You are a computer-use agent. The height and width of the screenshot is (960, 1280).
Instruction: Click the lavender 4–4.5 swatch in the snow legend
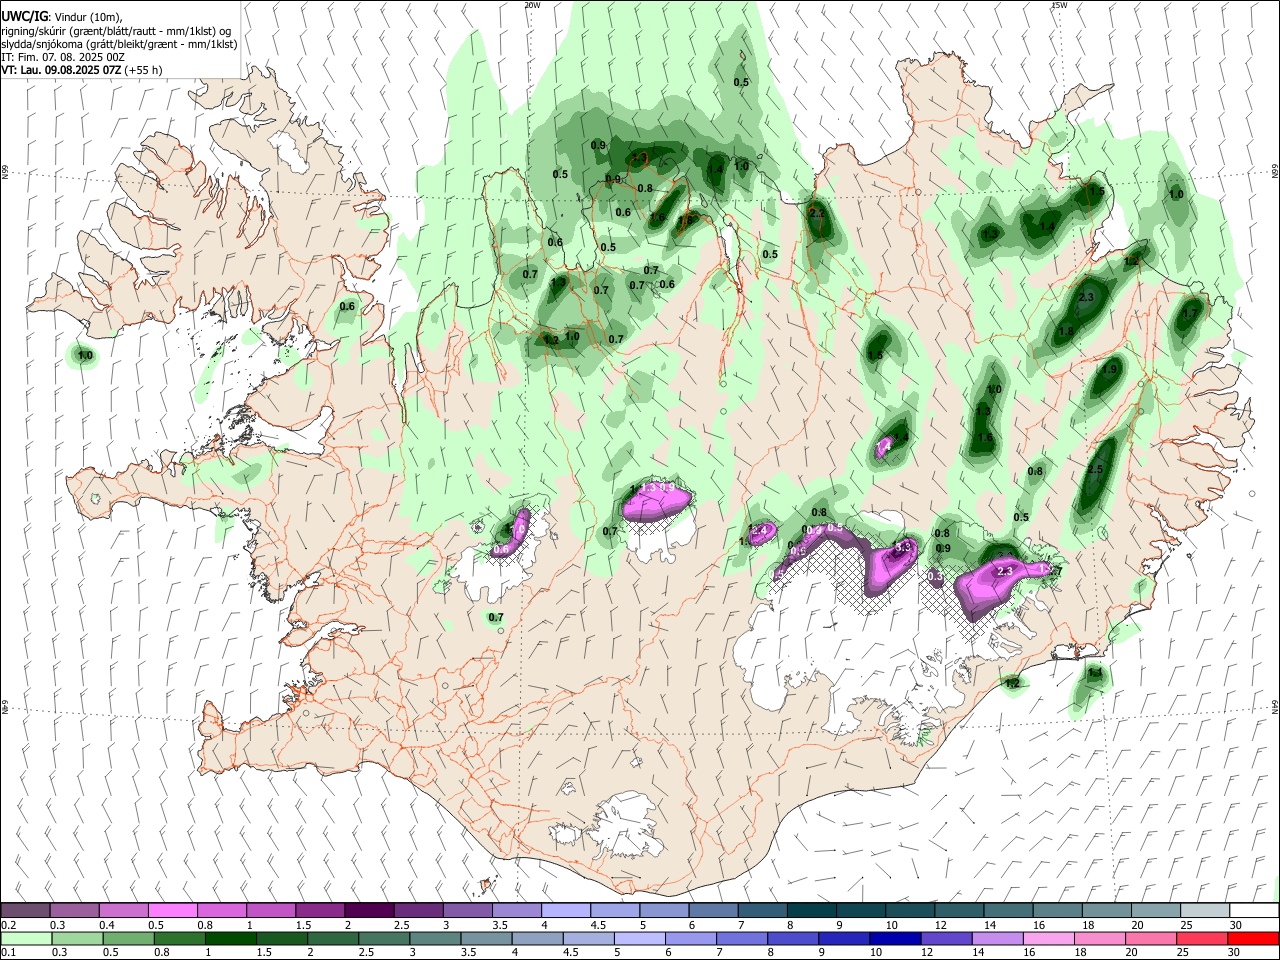[x=566, y=910]
